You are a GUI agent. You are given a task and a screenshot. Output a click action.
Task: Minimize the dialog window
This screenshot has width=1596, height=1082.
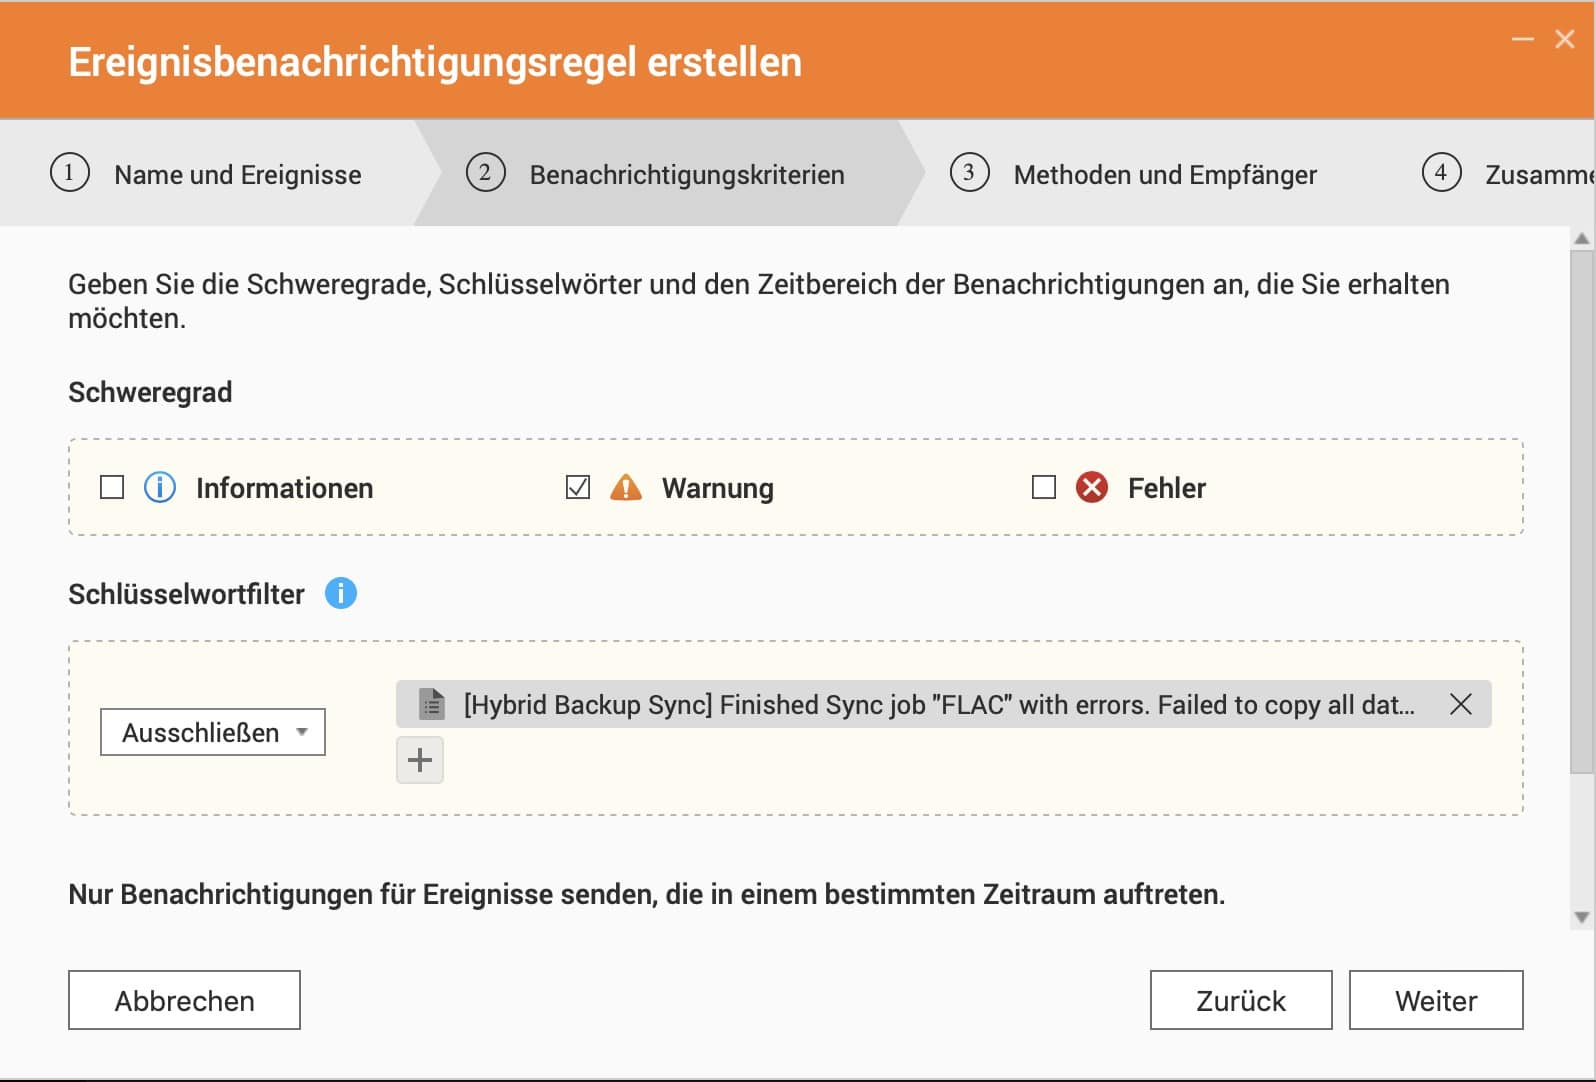click(x=1523, y=39)
